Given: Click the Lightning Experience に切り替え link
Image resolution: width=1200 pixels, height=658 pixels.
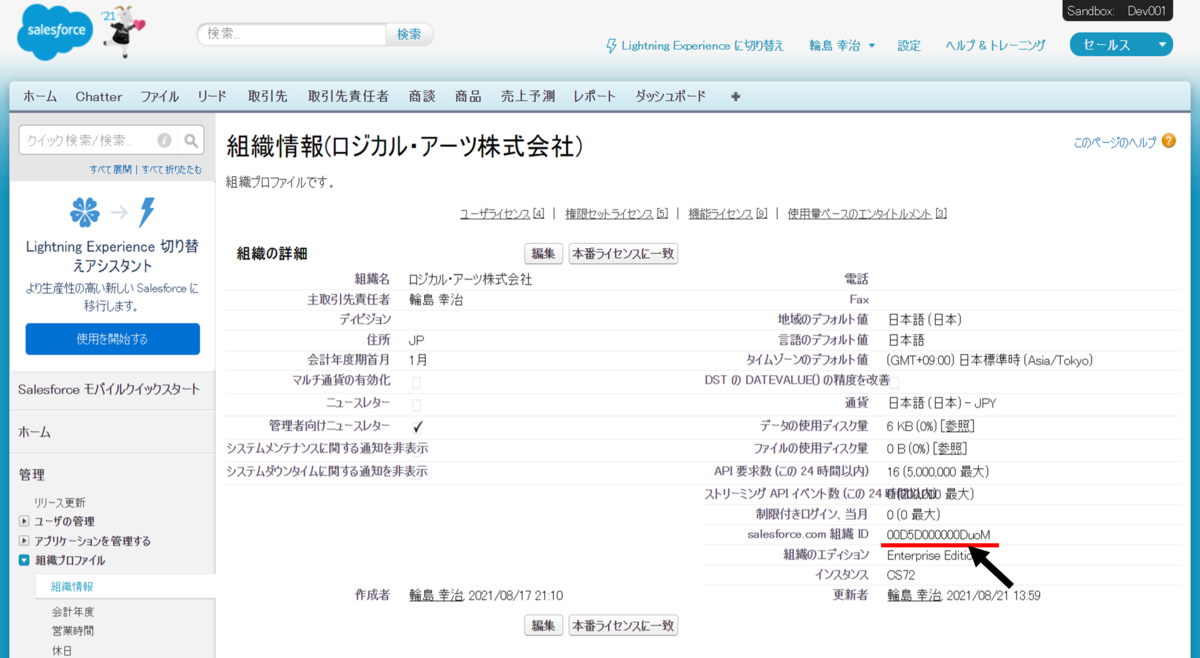Looking at the screenshot, I should [703, 46].
